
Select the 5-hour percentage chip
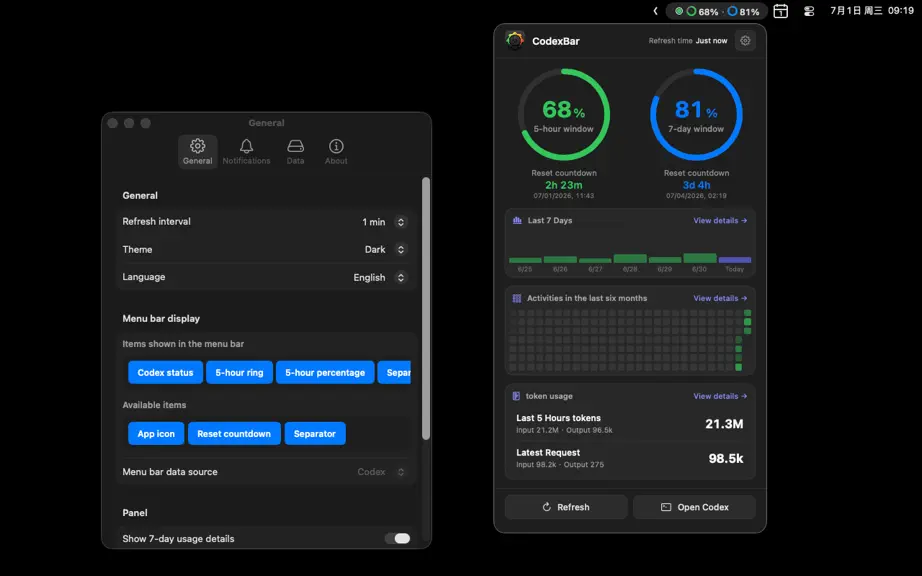(325, 373)
